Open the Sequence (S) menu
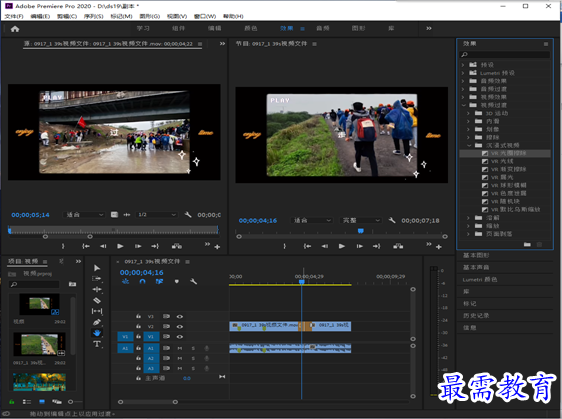Screen dimensions: 562x419 tap(94, 16)
